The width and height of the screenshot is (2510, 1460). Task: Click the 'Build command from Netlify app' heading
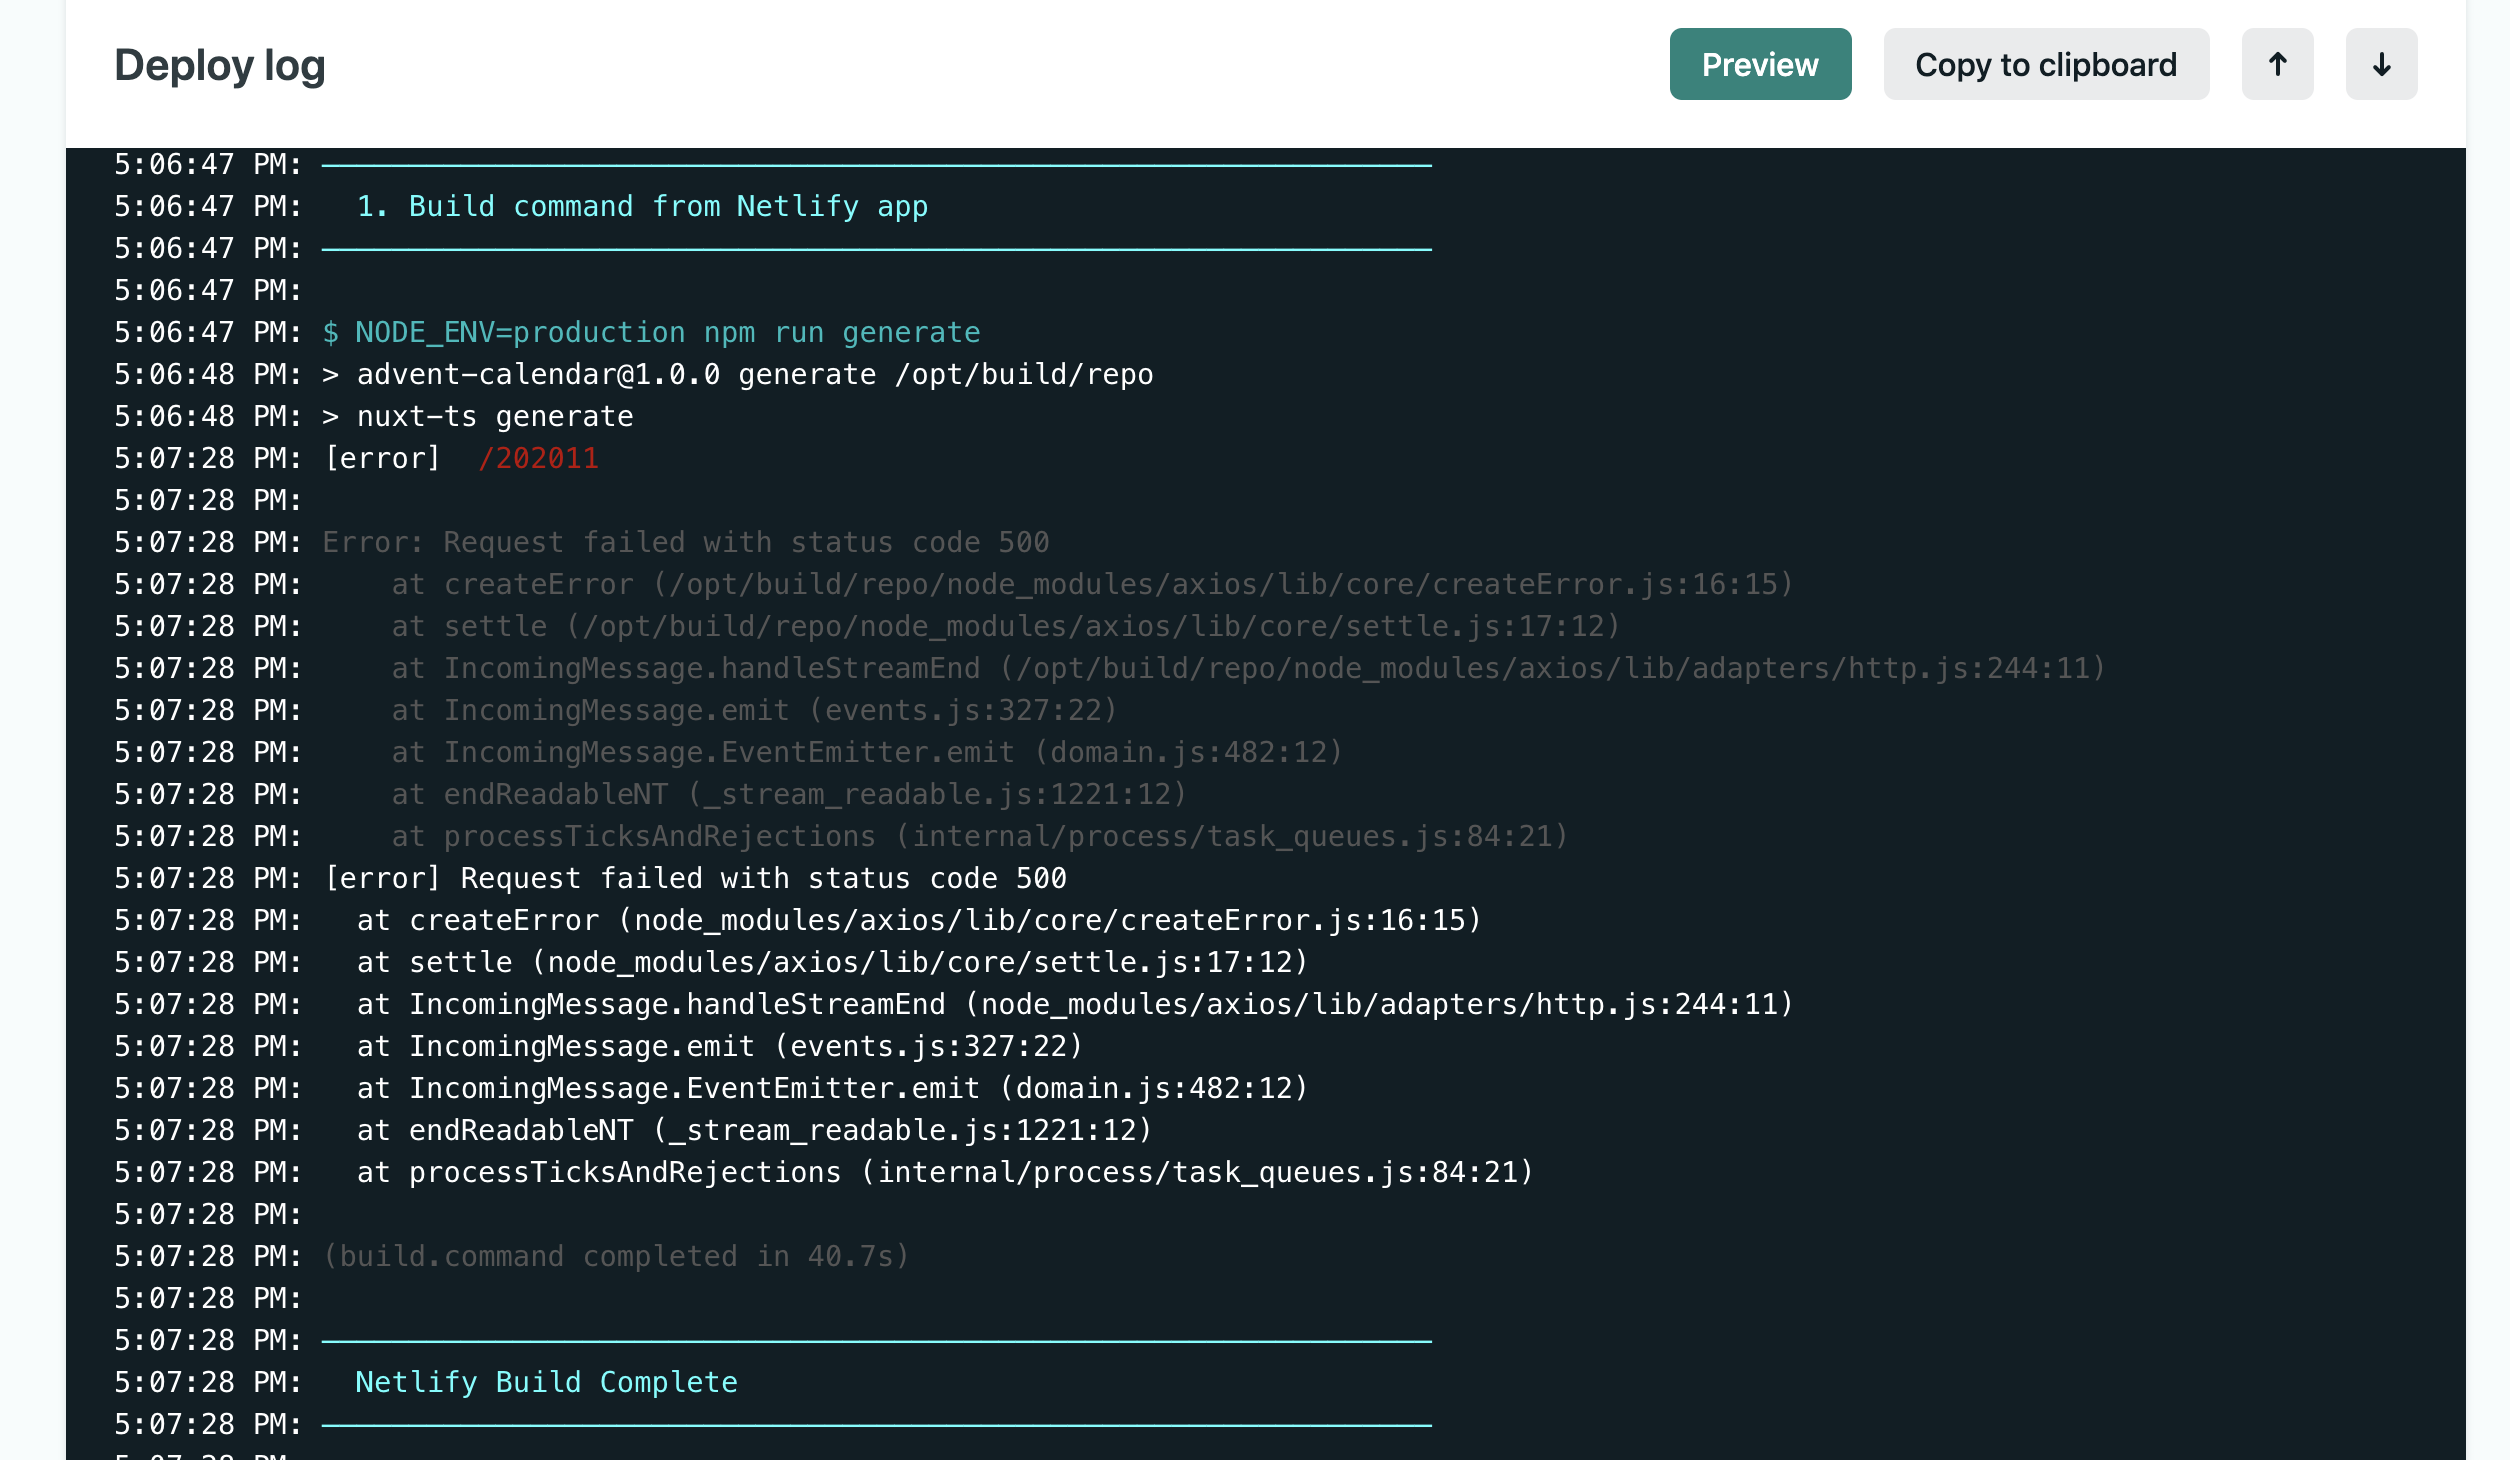(642, 206)
